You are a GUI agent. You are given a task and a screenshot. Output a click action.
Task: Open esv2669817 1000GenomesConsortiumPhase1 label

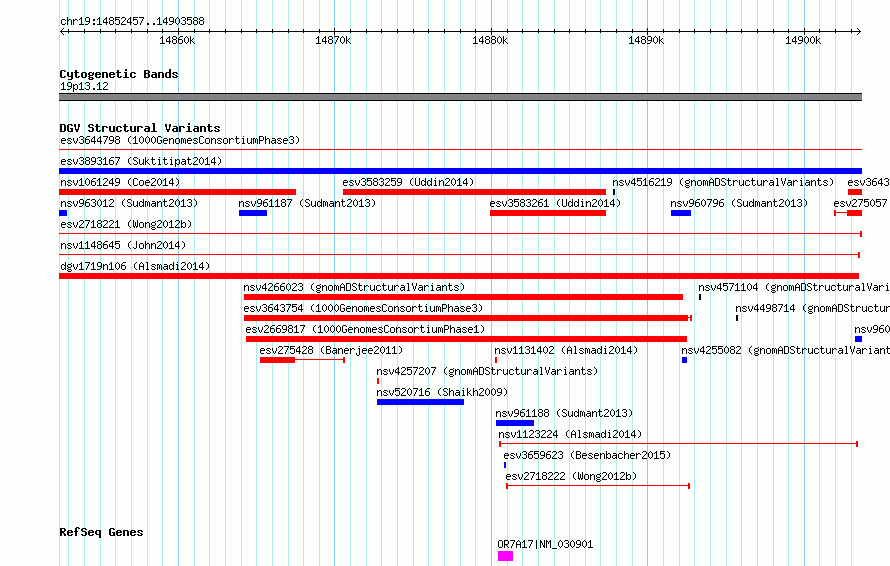pos(365,329)
